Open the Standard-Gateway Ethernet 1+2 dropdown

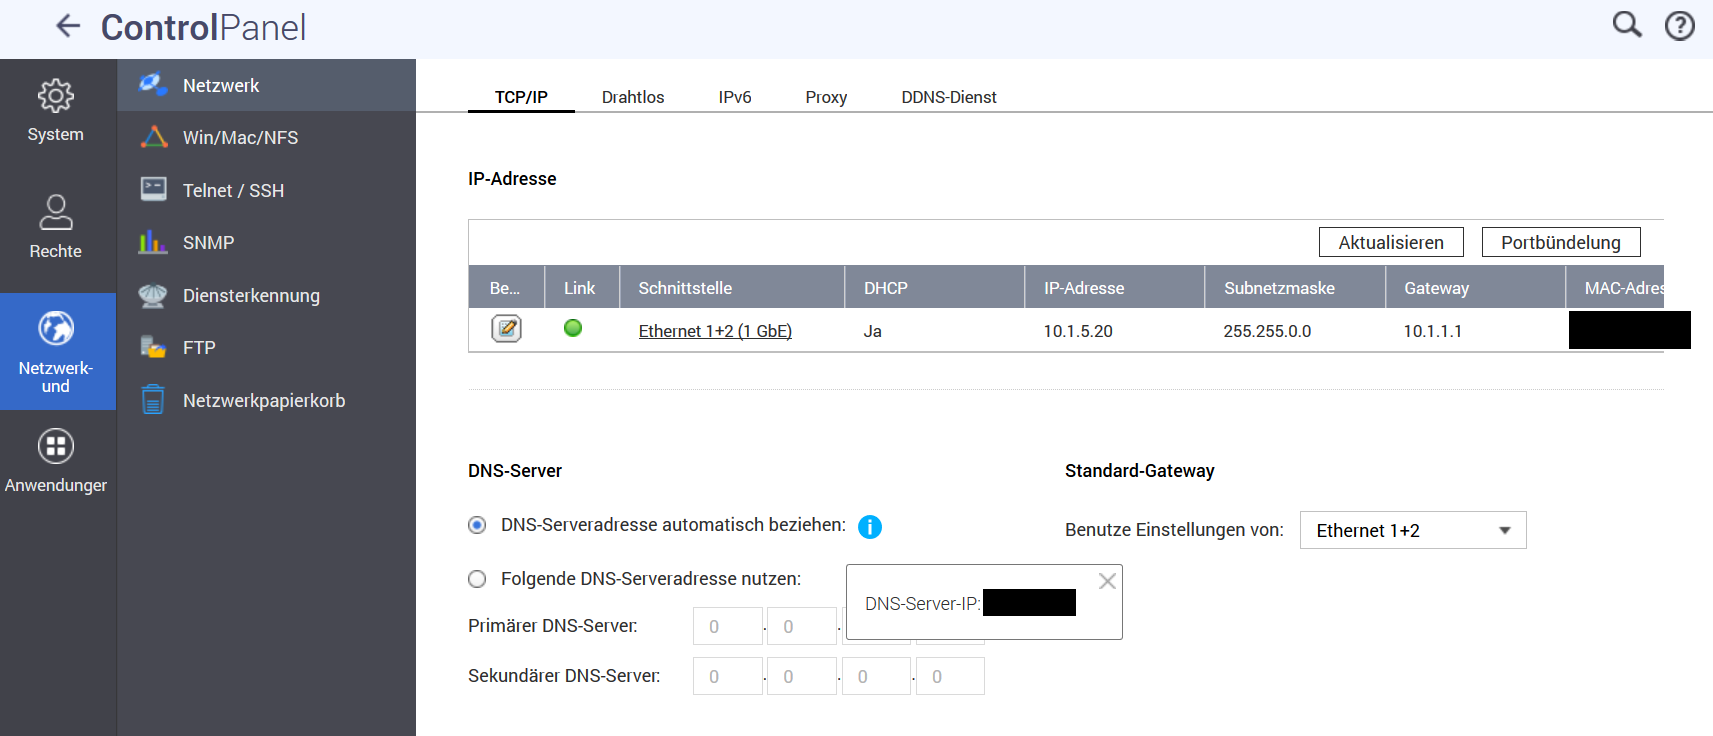(x=1413, y=530)
